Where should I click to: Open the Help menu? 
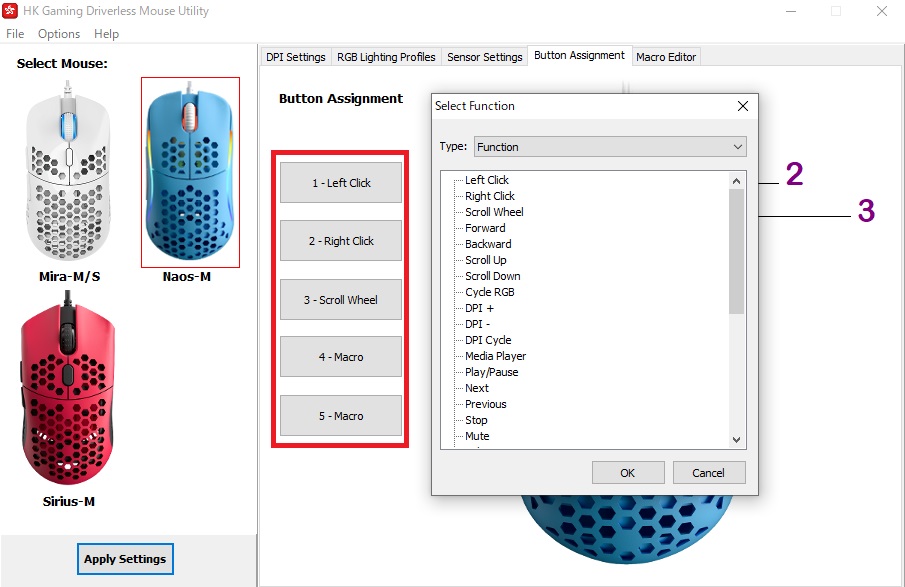pos(106,33)
